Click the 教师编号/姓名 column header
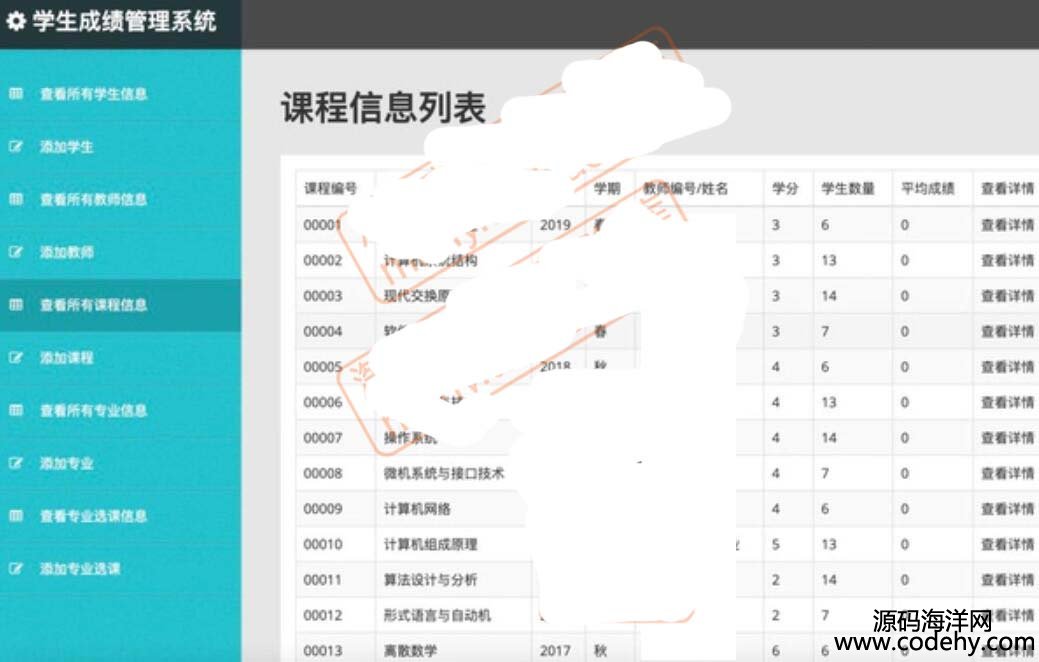This screenshot has height=662, width=1039. point(685,189)
